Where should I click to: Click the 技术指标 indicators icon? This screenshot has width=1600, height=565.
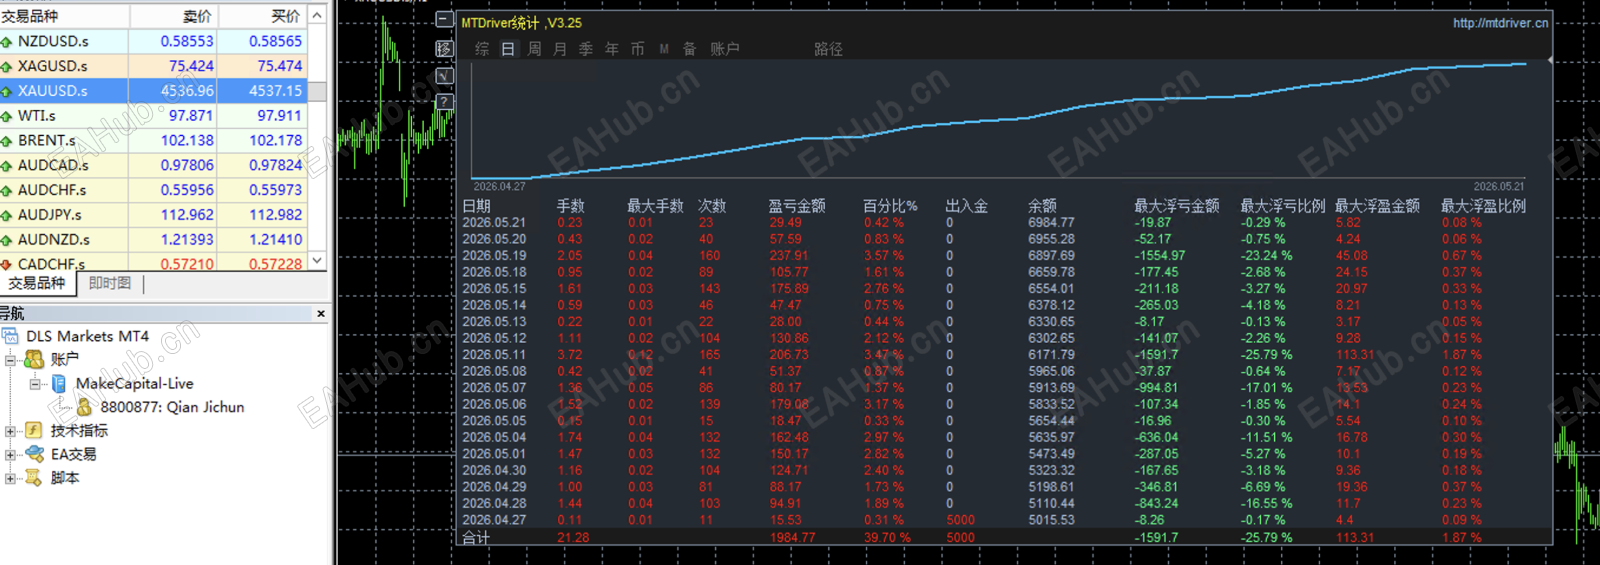[x=34, y=430]
